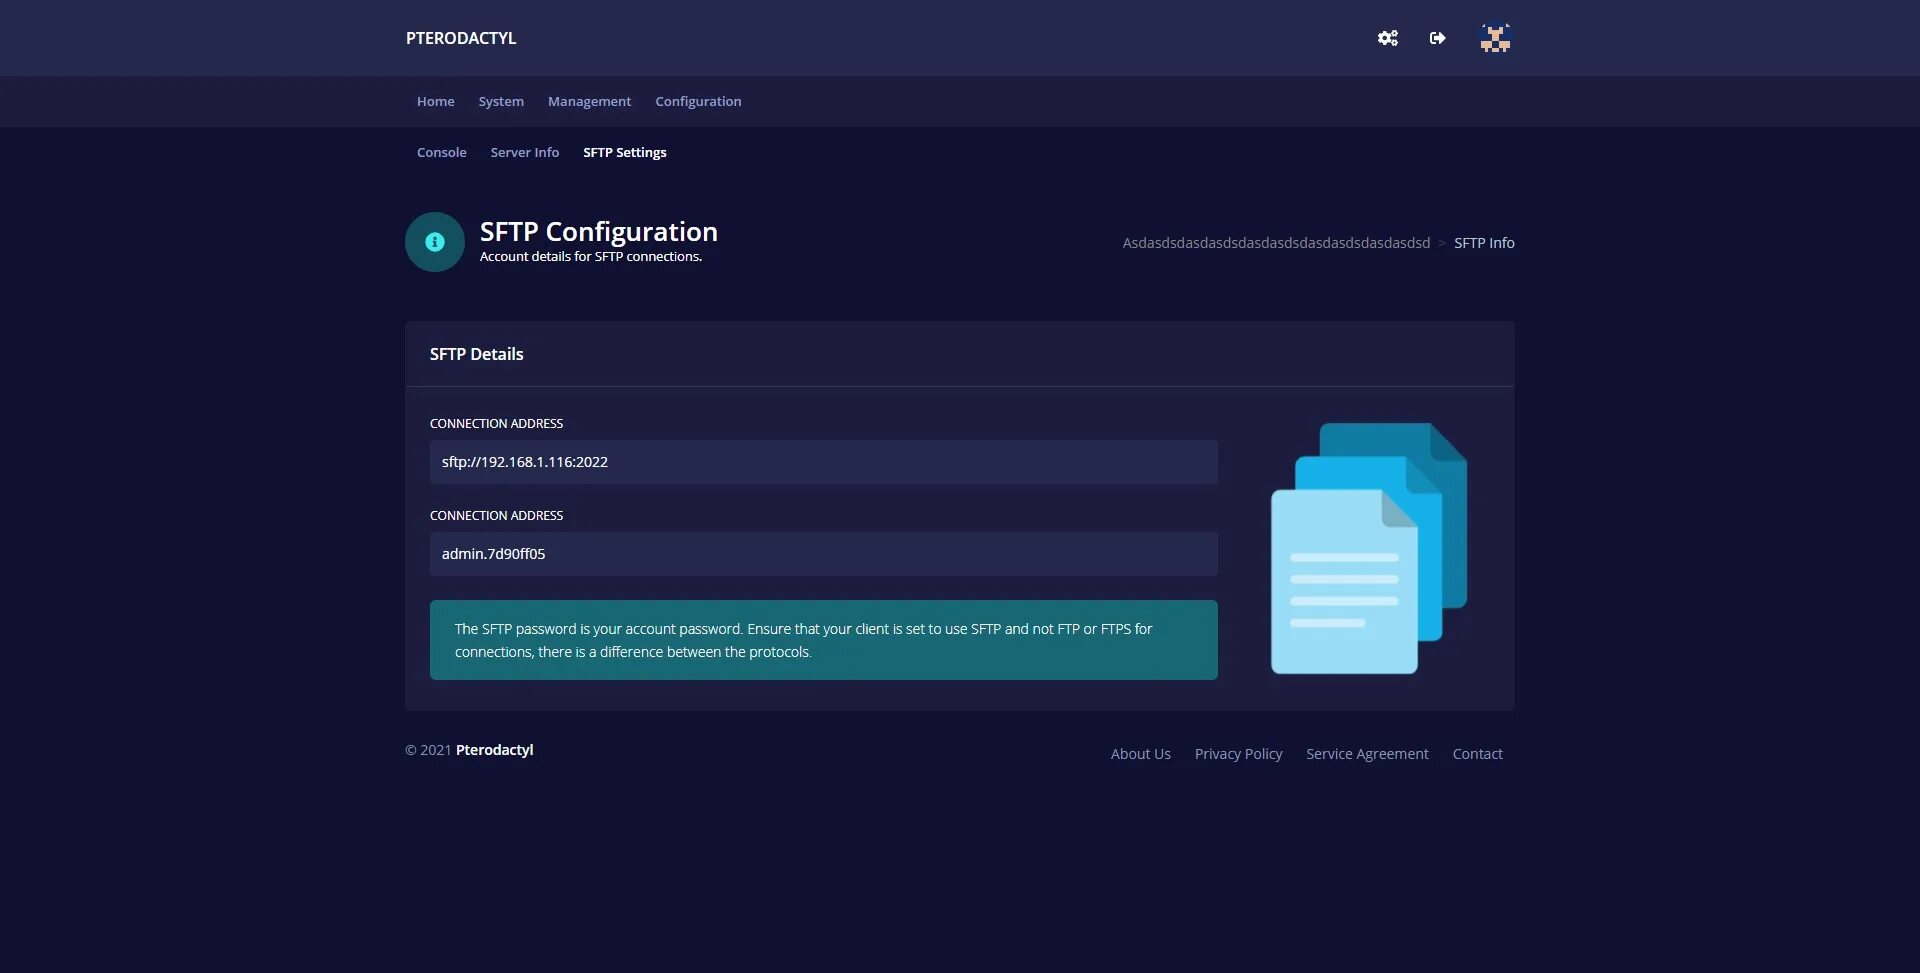Click the About Us footer link
The height and width of the screenshot is (973, 1920).
click(x=1140, y=753)
